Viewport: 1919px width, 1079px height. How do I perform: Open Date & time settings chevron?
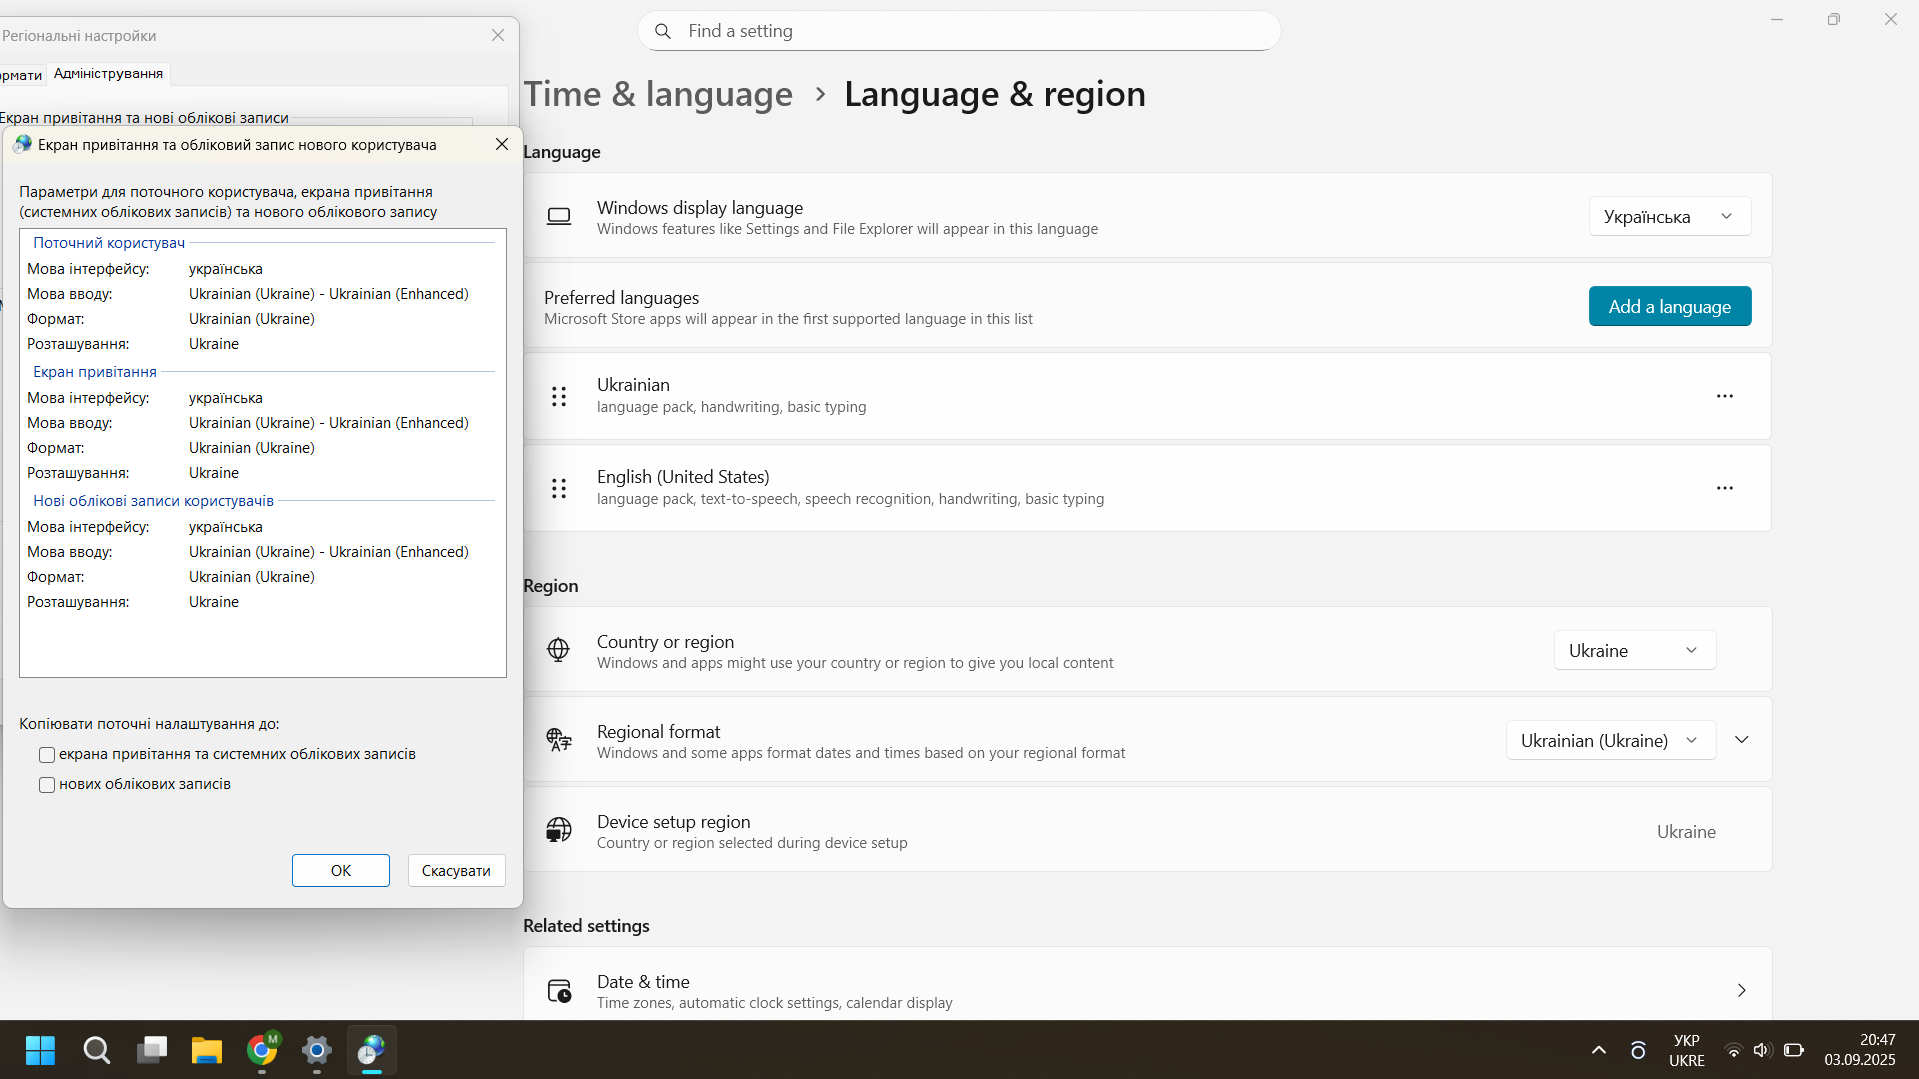click(1742, 990)
